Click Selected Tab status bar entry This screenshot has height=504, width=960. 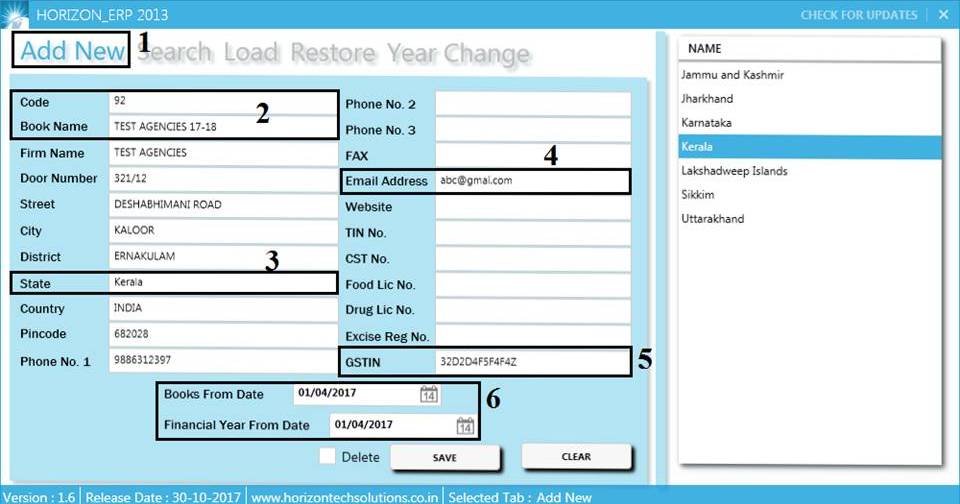pos(520,497)
